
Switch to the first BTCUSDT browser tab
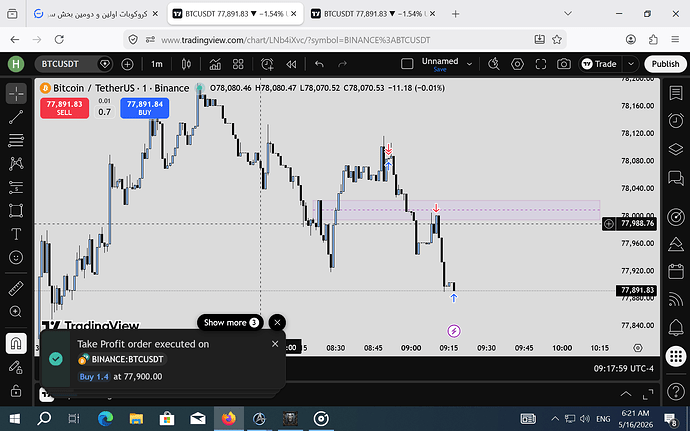(235, 14)
